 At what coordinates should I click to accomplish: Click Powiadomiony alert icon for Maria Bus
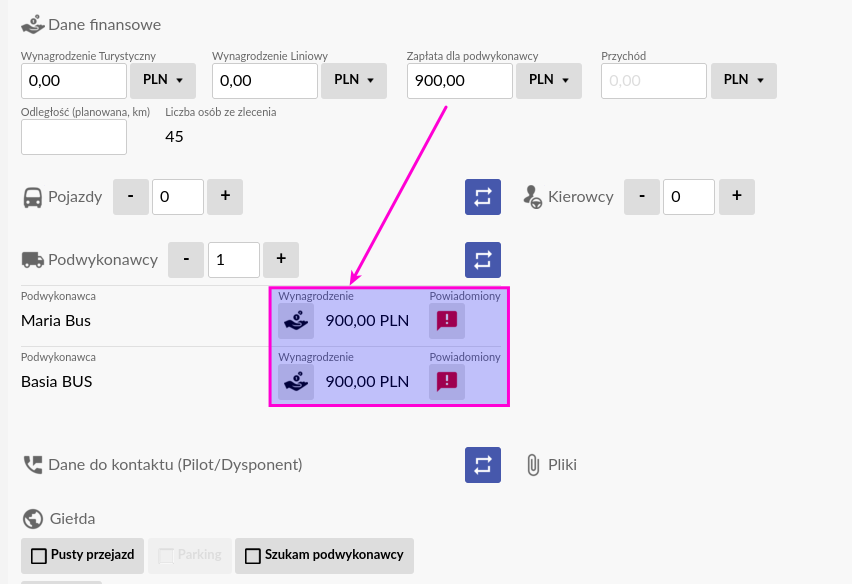coord(447,321)
